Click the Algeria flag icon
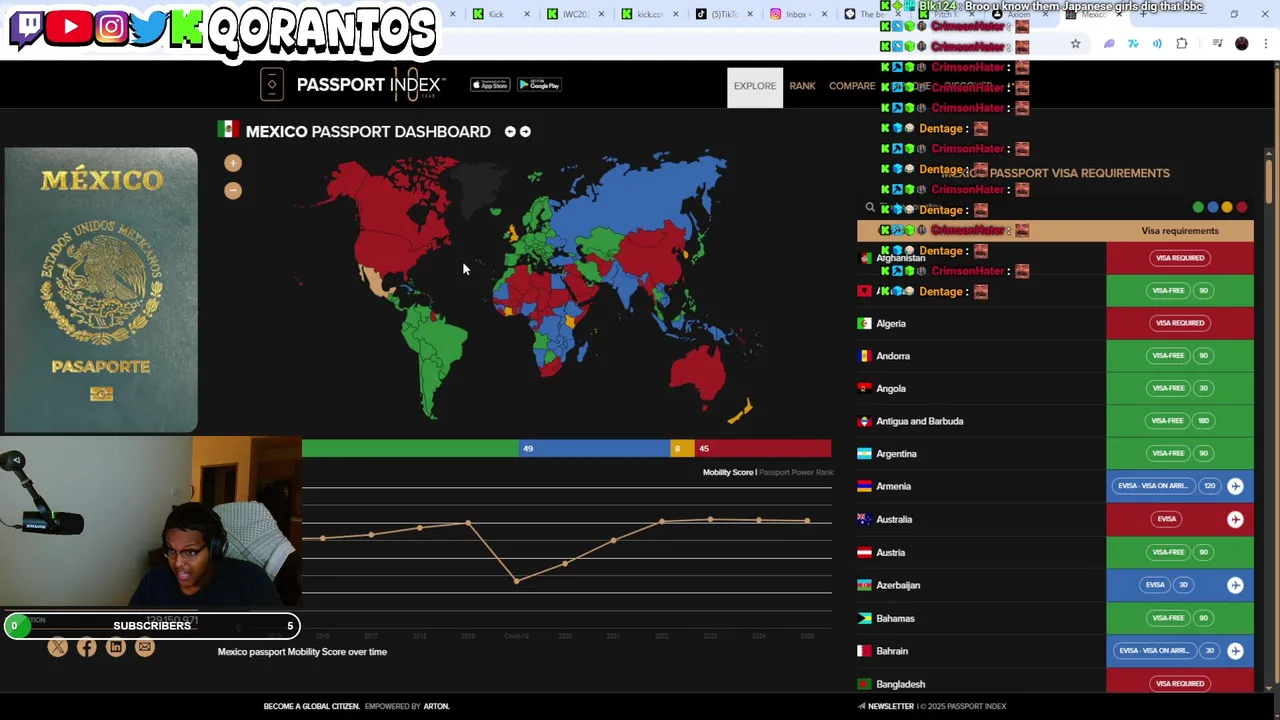 [865, 323]
